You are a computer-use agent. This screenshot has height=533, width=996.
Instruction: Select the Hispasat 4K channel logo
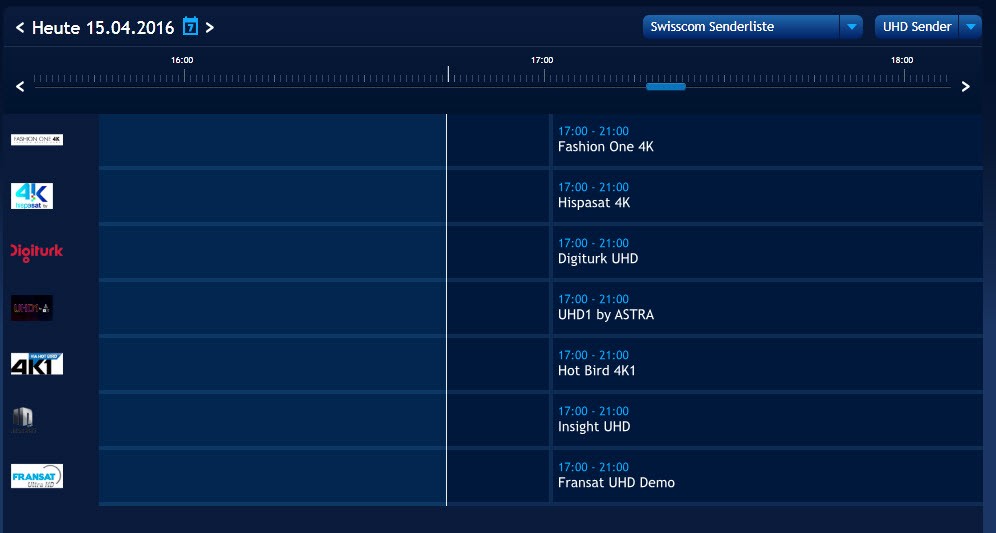pos(32,196)
